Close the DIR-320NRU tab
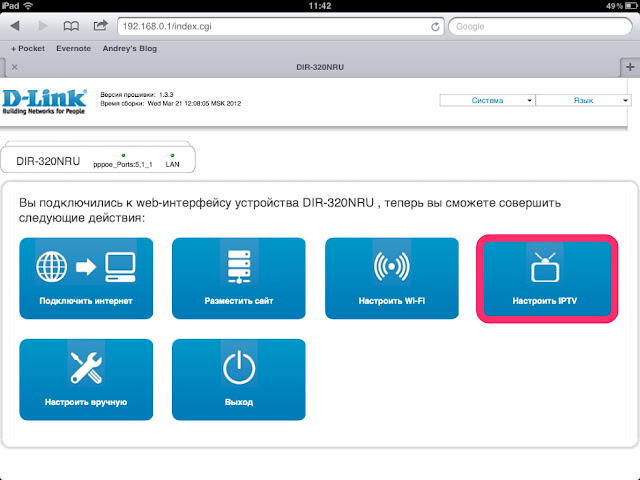640x480 pixels. pos(15,67)
